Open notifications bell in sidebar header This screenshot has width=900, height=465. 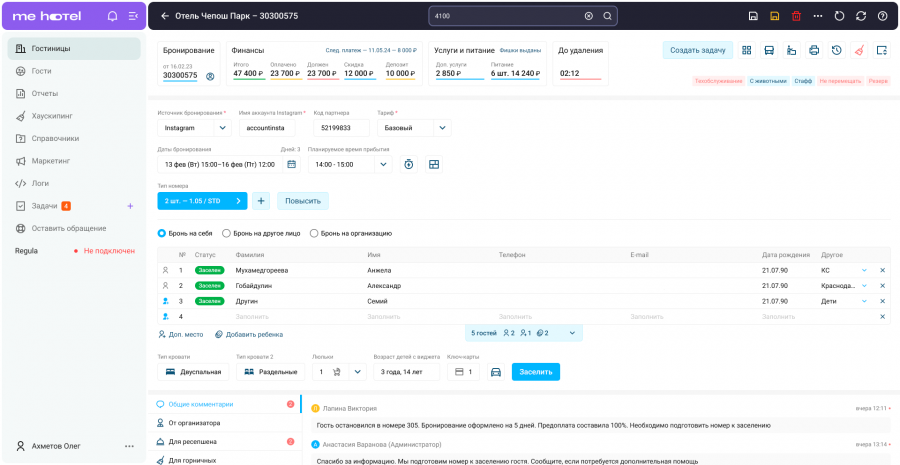[x=112, y=16]
